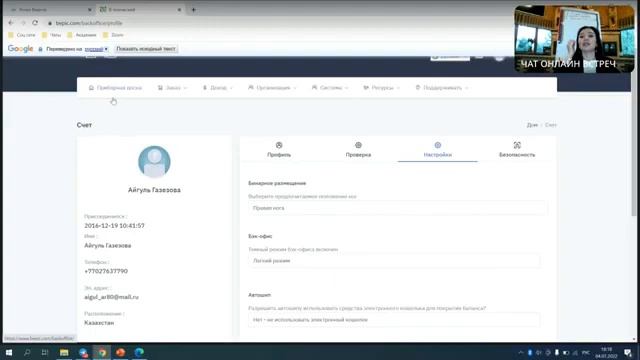Expand the Ресурсы menu
640x360 pixels.
[382, 88]
